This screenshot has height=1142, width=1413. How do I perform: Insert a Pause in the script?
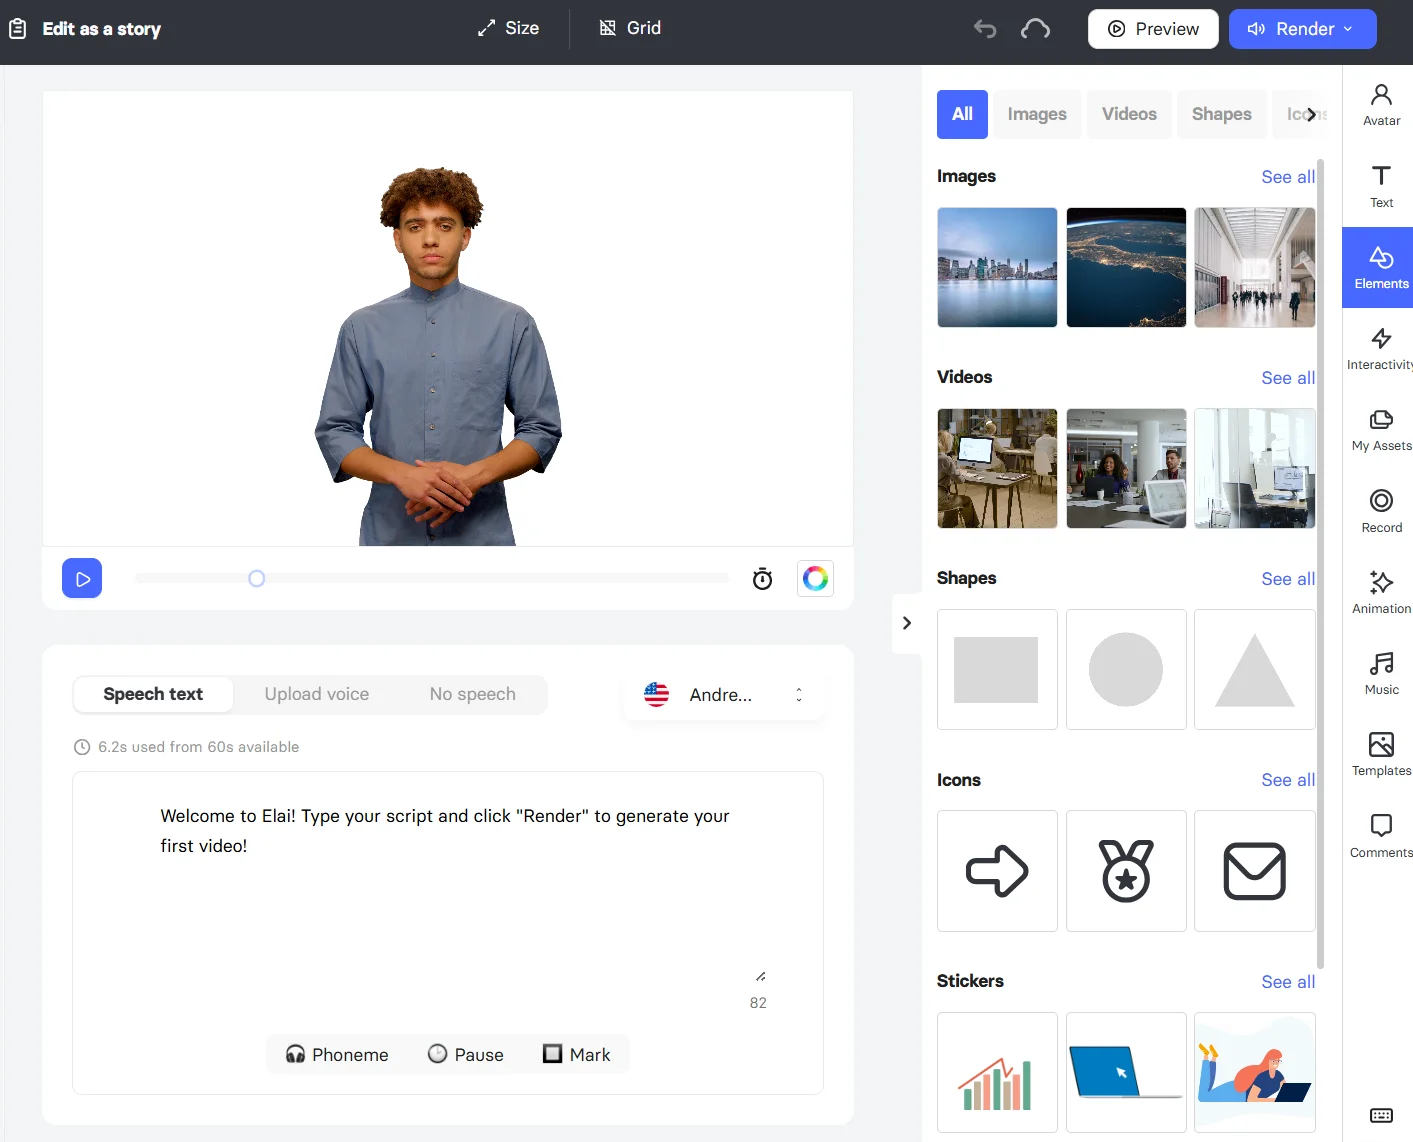(x=465, y=1054)
